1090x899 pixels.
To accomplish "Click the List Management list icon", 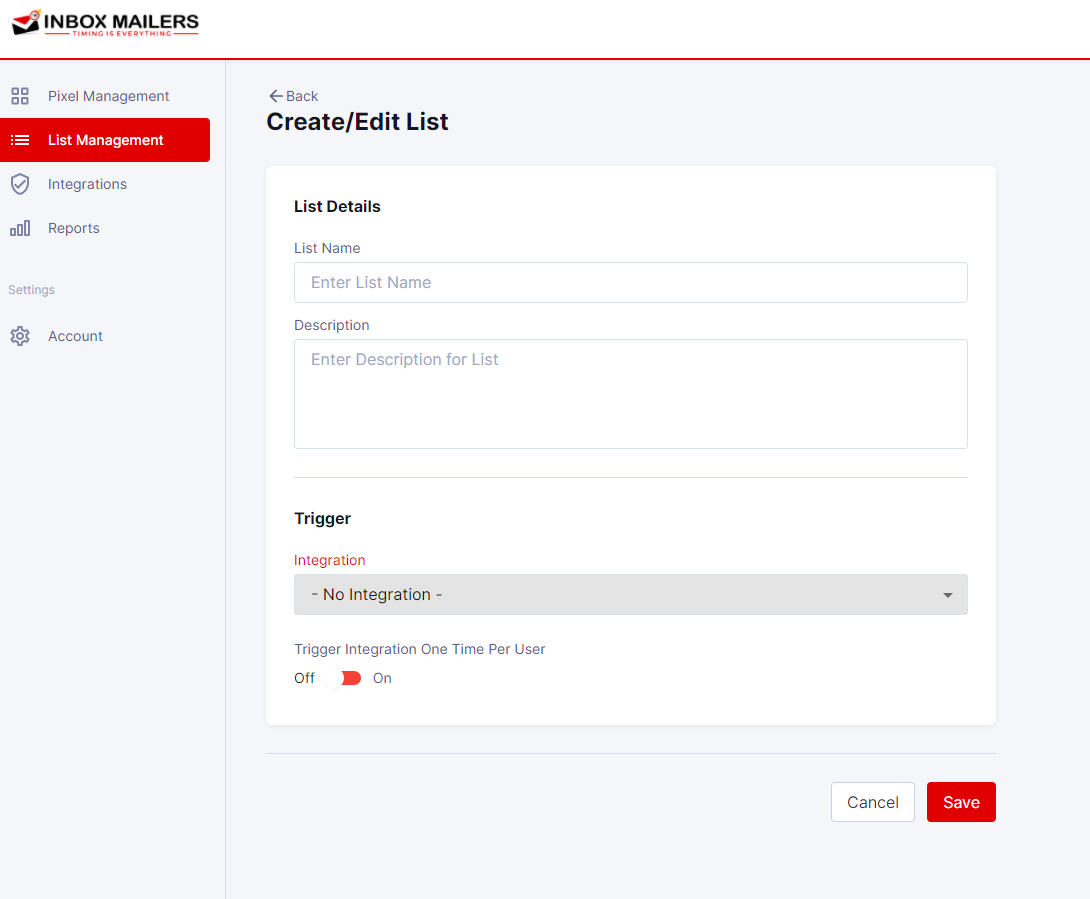I will (20, 140).
